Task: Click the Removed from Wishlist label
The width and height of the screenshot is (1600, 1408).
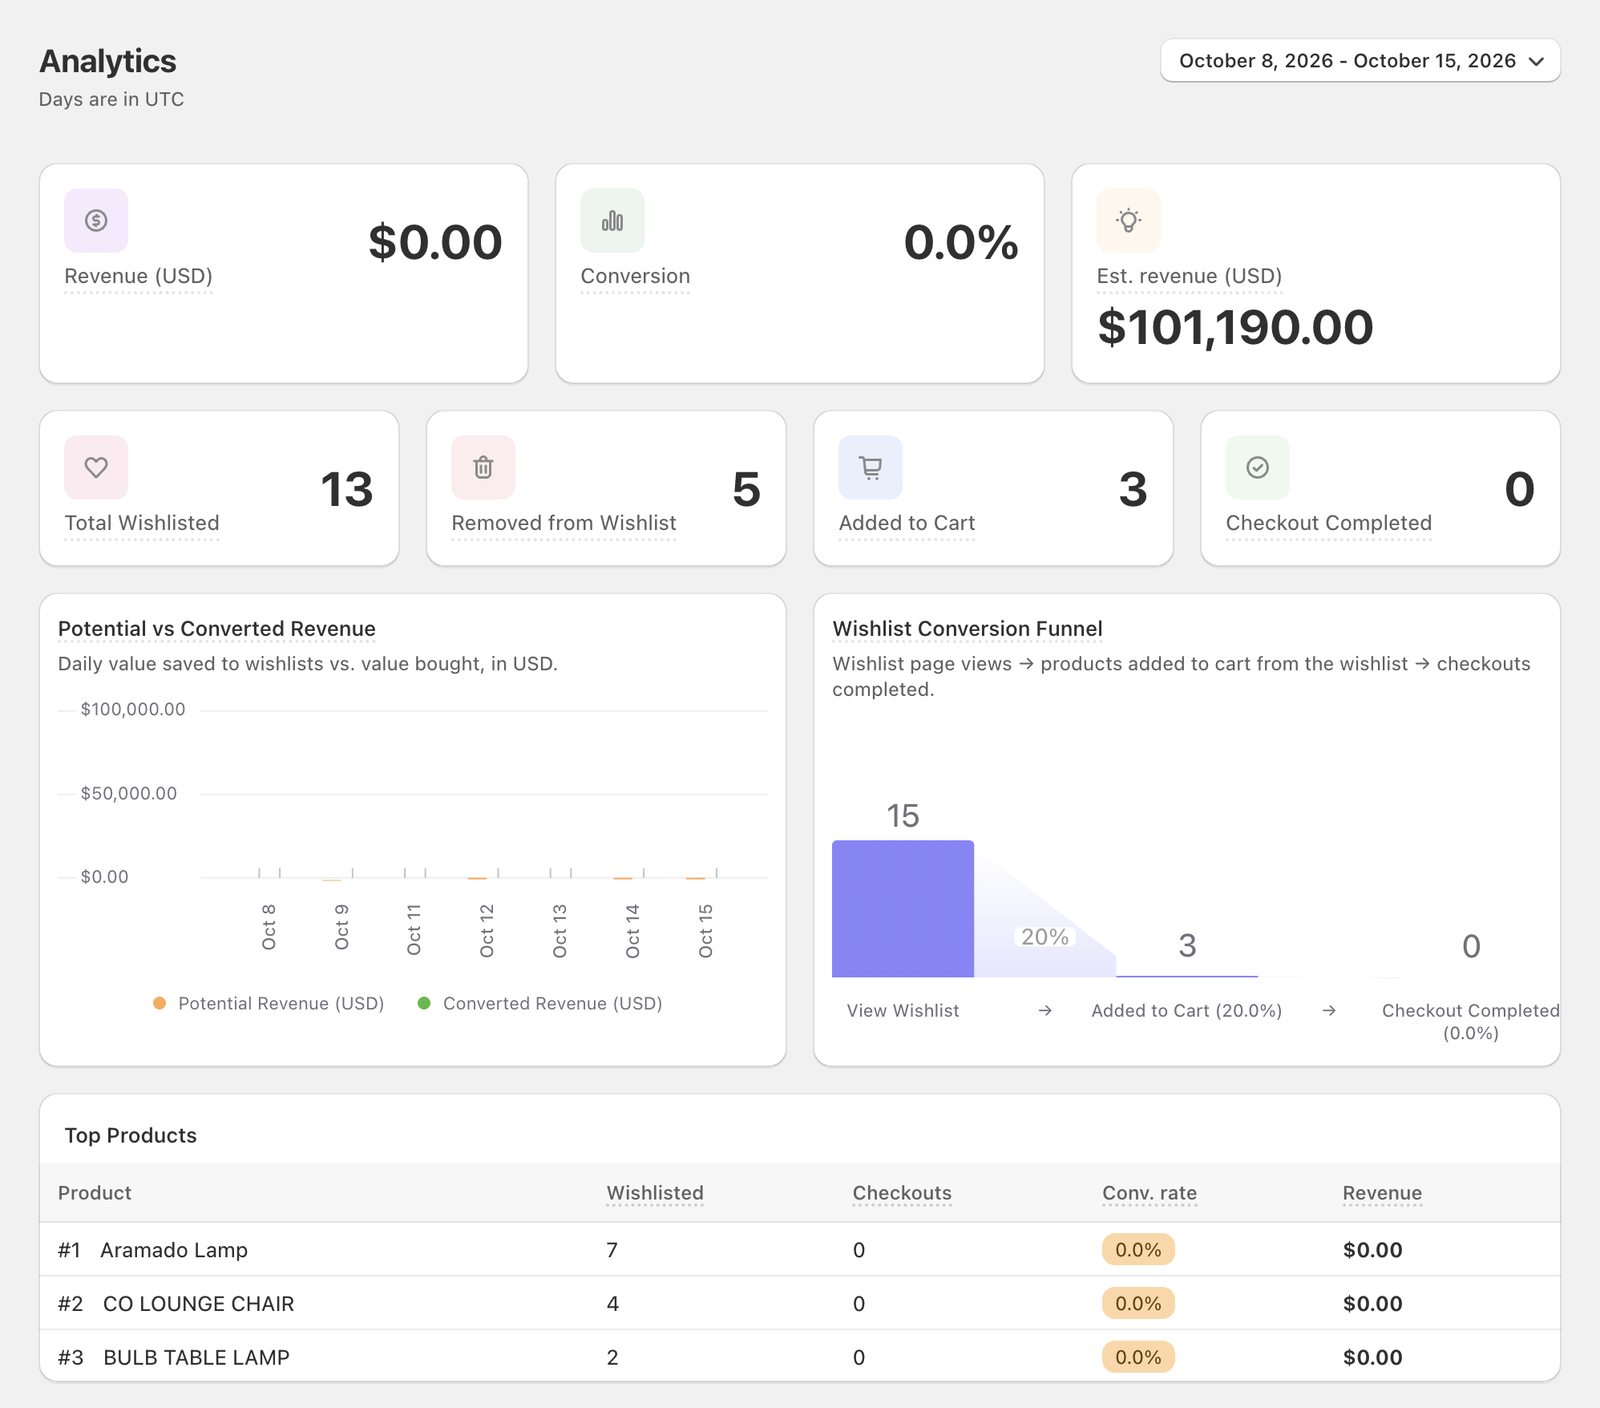Action: click(x=564, y=523)
